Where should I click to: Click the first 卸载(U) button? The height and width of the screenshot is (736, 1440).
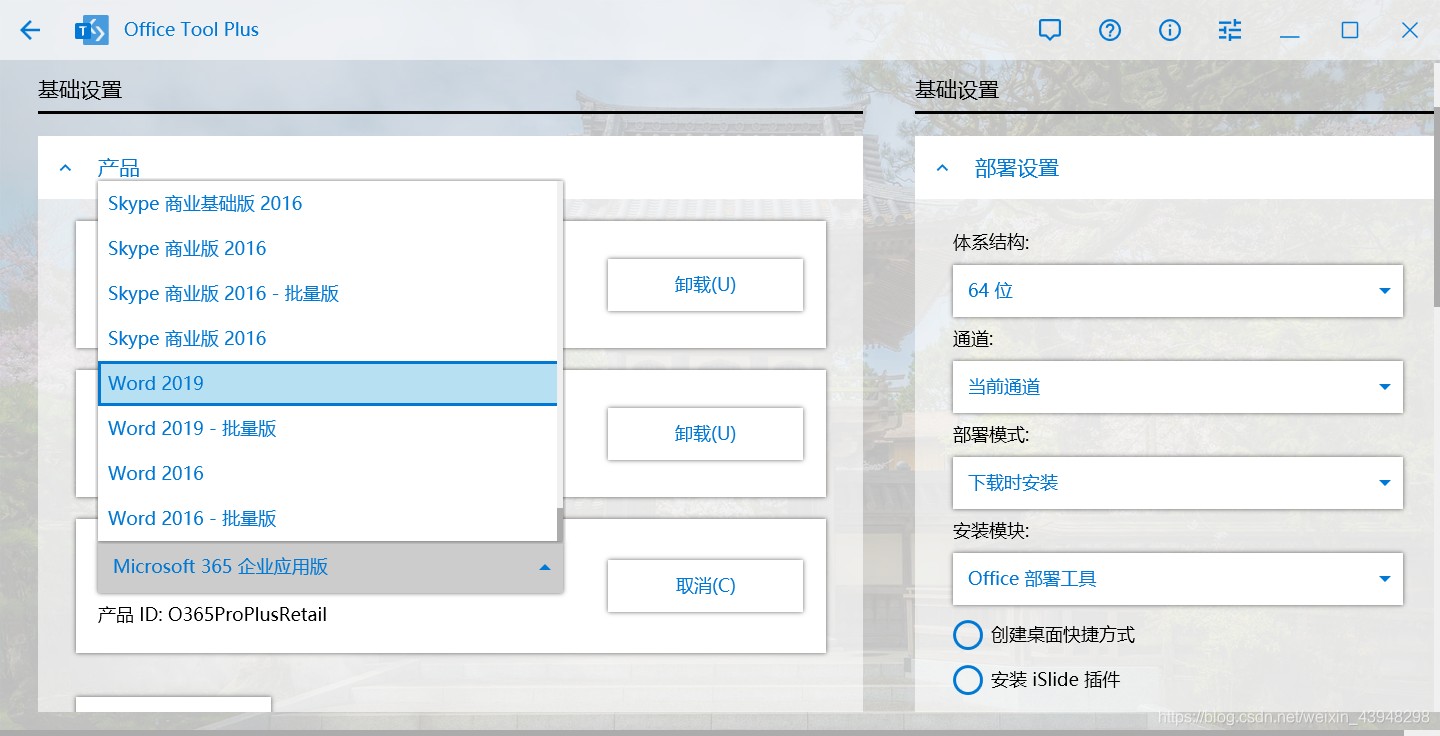[705, 285]
